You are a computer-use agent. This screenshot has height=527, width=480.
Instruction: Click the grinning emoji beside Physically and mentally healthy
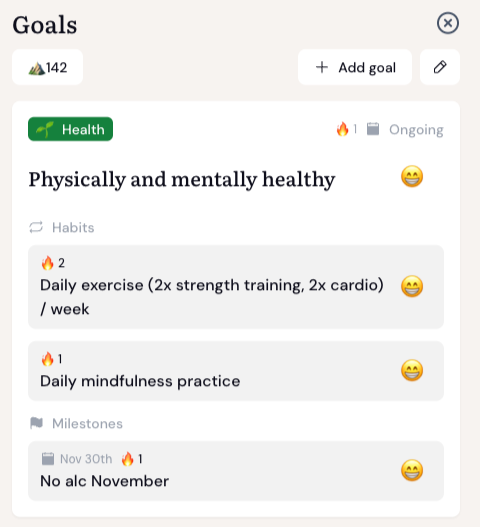pyautogui.click(x=412, y=176)
